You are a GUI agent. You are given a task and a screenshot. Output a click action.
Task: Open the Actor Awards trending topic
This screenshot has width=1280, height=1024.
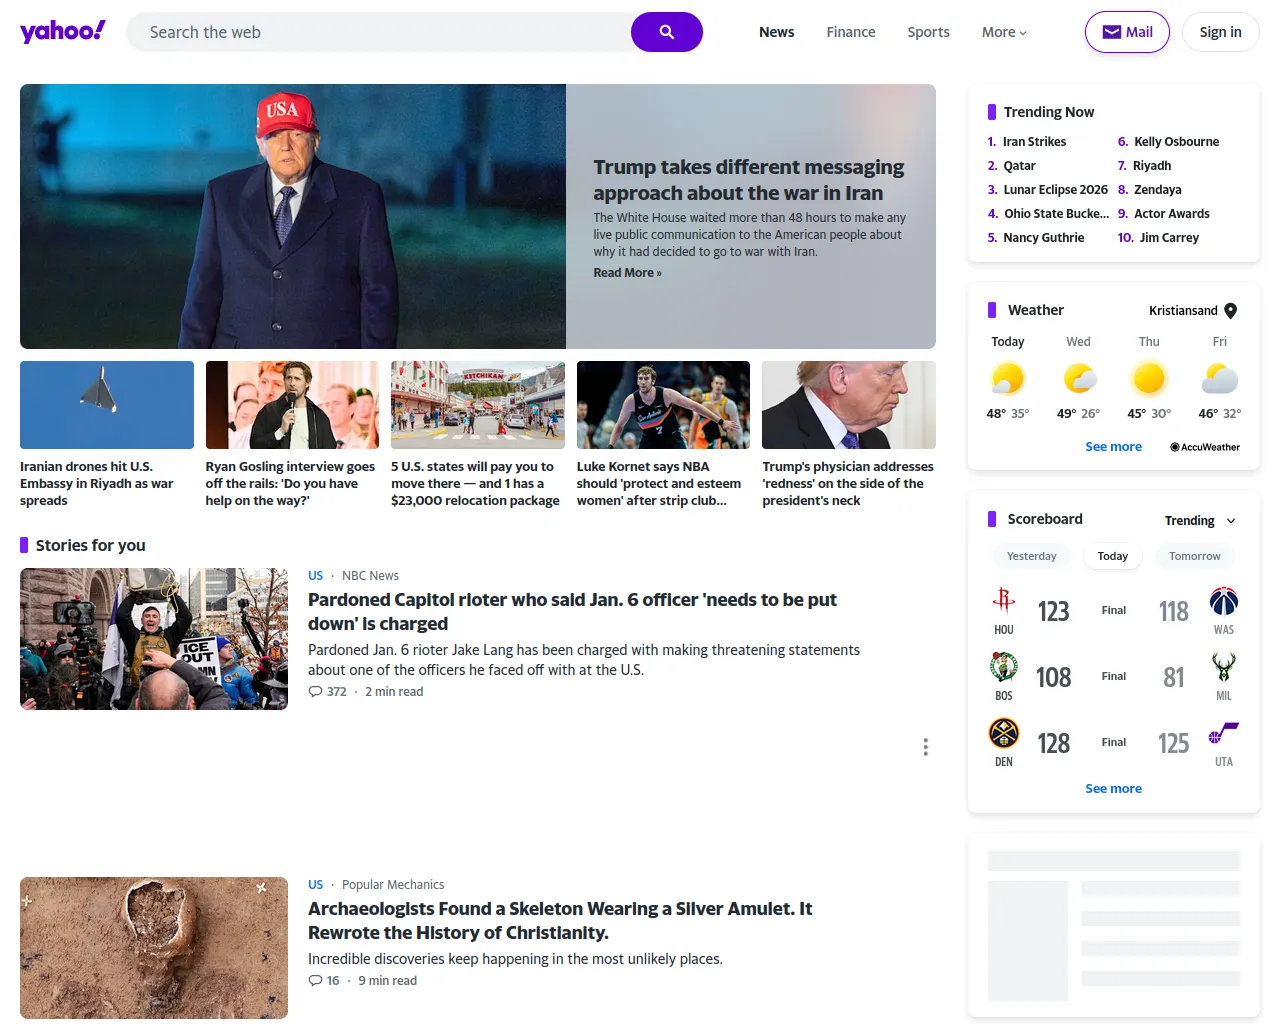tap(1172, 214)
